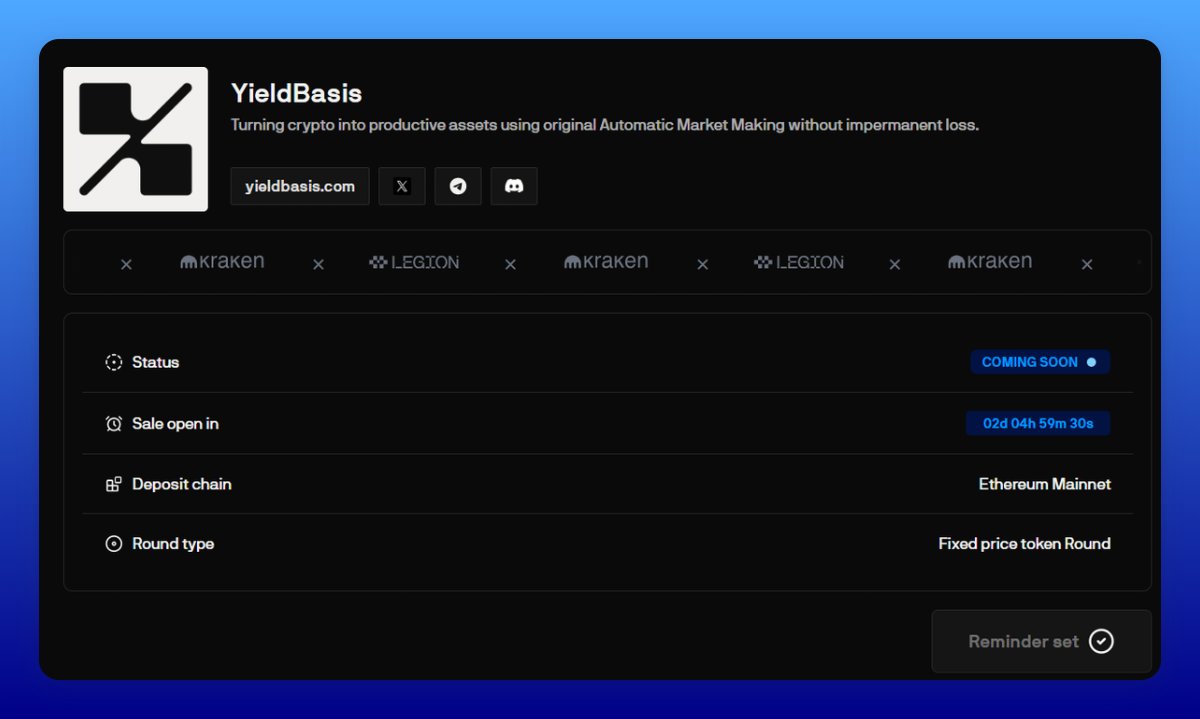1200x719 pixels.
Task: Open the Discord social link
Action: pyautogui.click(x=514, y=186)
